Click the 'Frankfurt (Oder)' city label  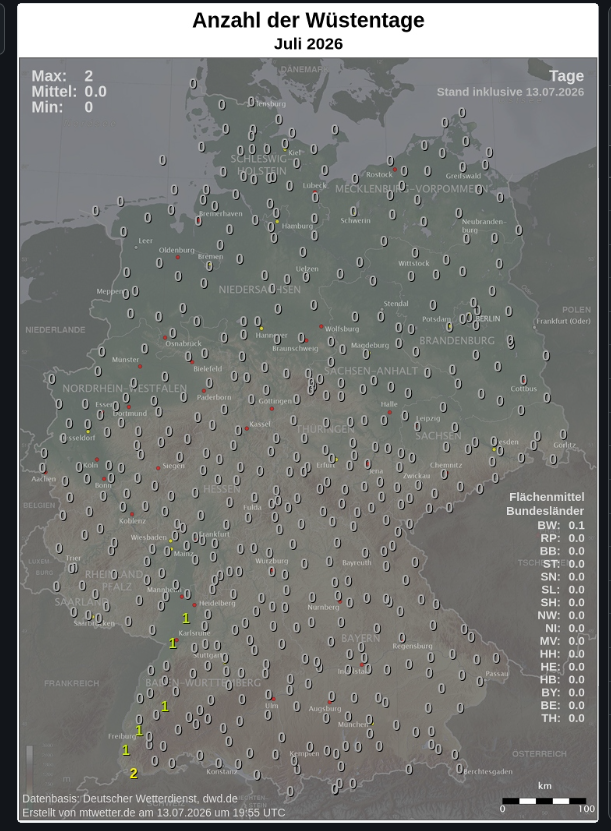point(563,321)
